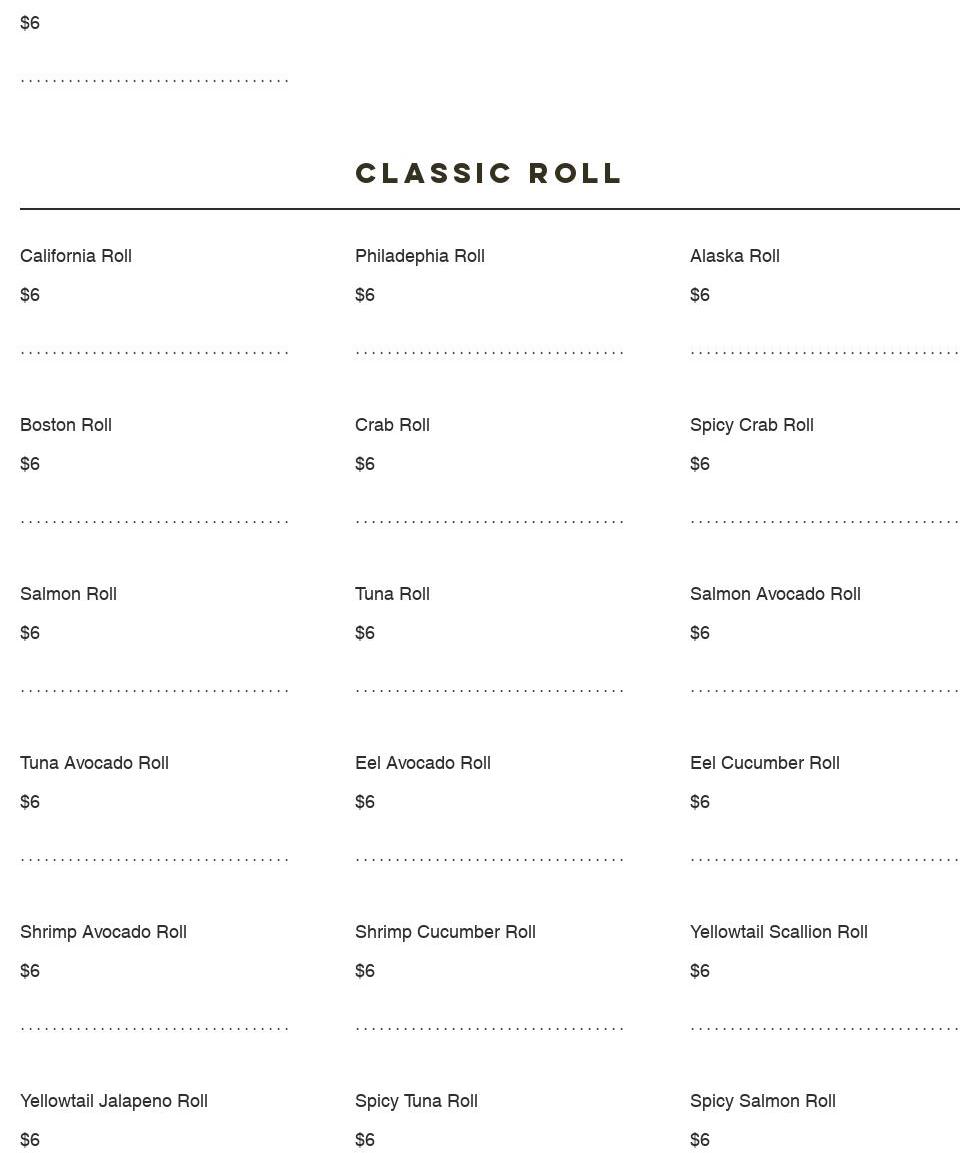Select the Yellowtail Jalapeno Roll item
The image size is (965, 1153).
pos(114,1101)
